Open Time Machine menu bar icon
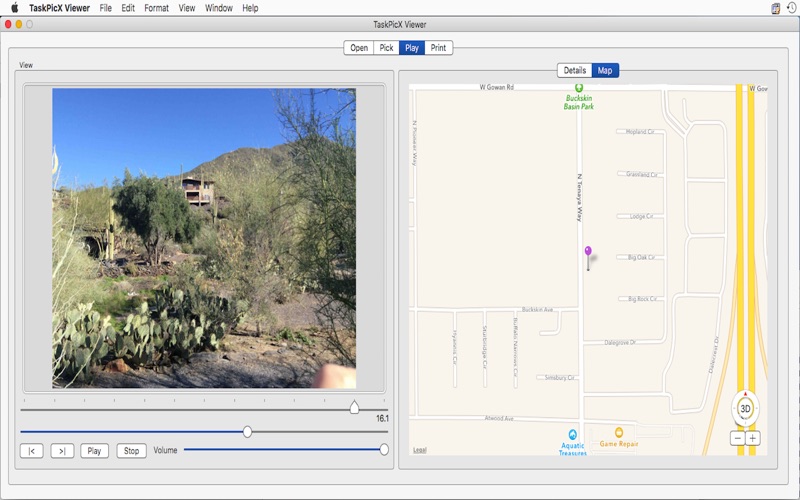This screenshot has width=800, height=500. click(x=791, y=8)
